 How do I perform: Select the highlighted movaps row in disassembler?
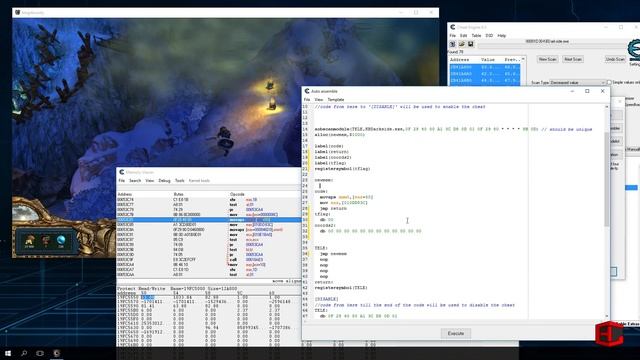pos(209,220)
